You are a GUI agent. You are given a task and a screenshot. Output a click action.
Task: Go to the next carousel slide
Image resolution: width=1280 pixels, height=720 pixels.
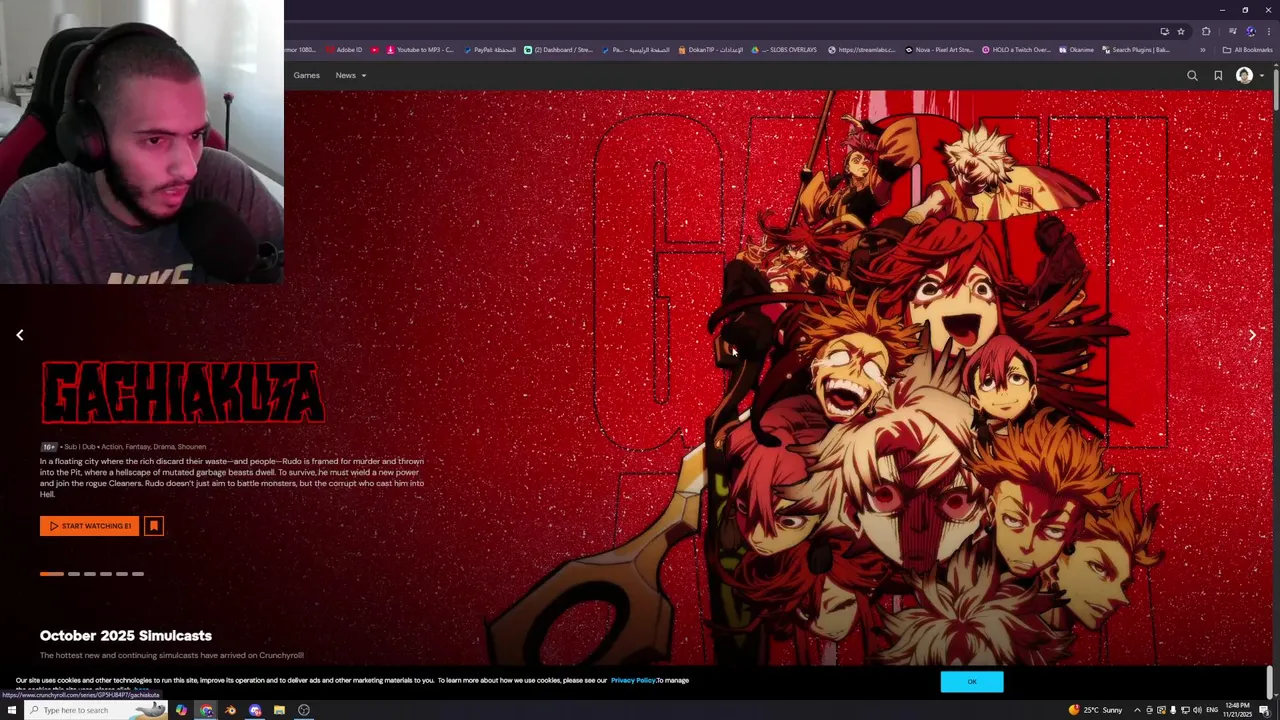(1252, 336)
